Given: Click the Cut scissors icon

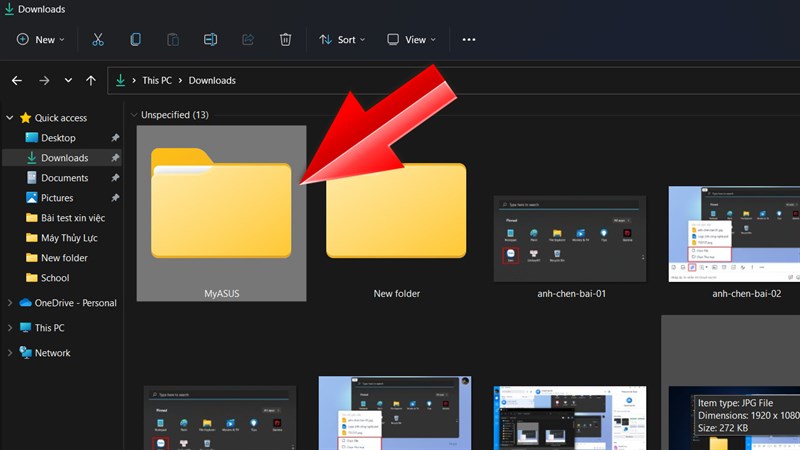Looking at the screenshot, I should tap(98, 39).
